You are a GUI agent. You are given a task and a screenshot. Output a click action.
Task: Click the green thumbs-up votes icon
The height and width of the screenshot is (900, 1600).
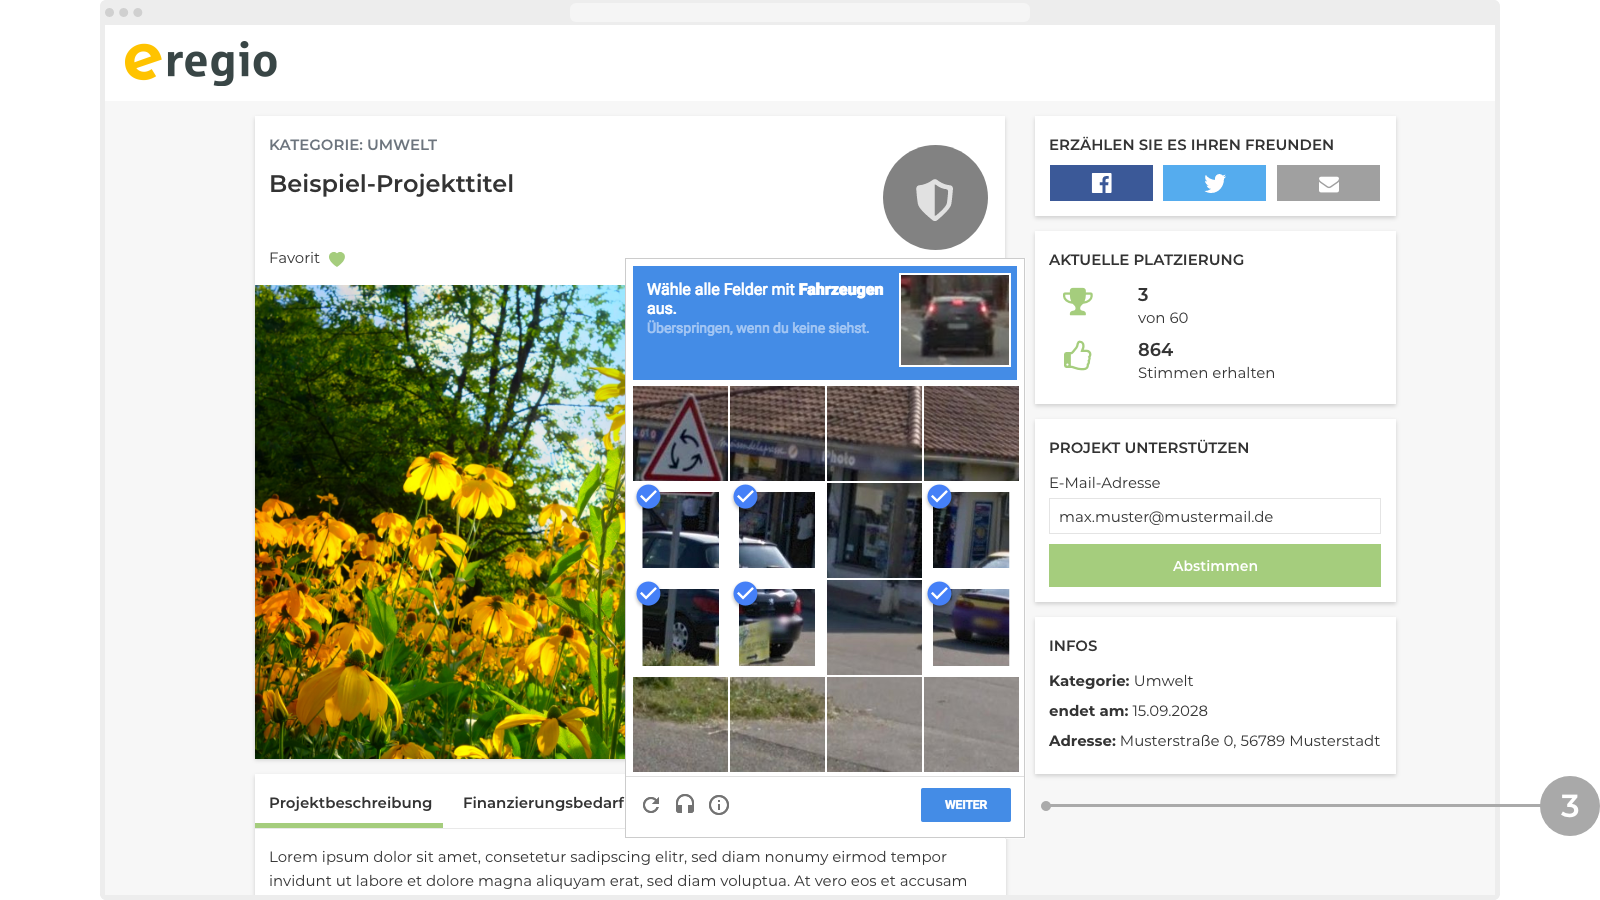(1077, 356)
